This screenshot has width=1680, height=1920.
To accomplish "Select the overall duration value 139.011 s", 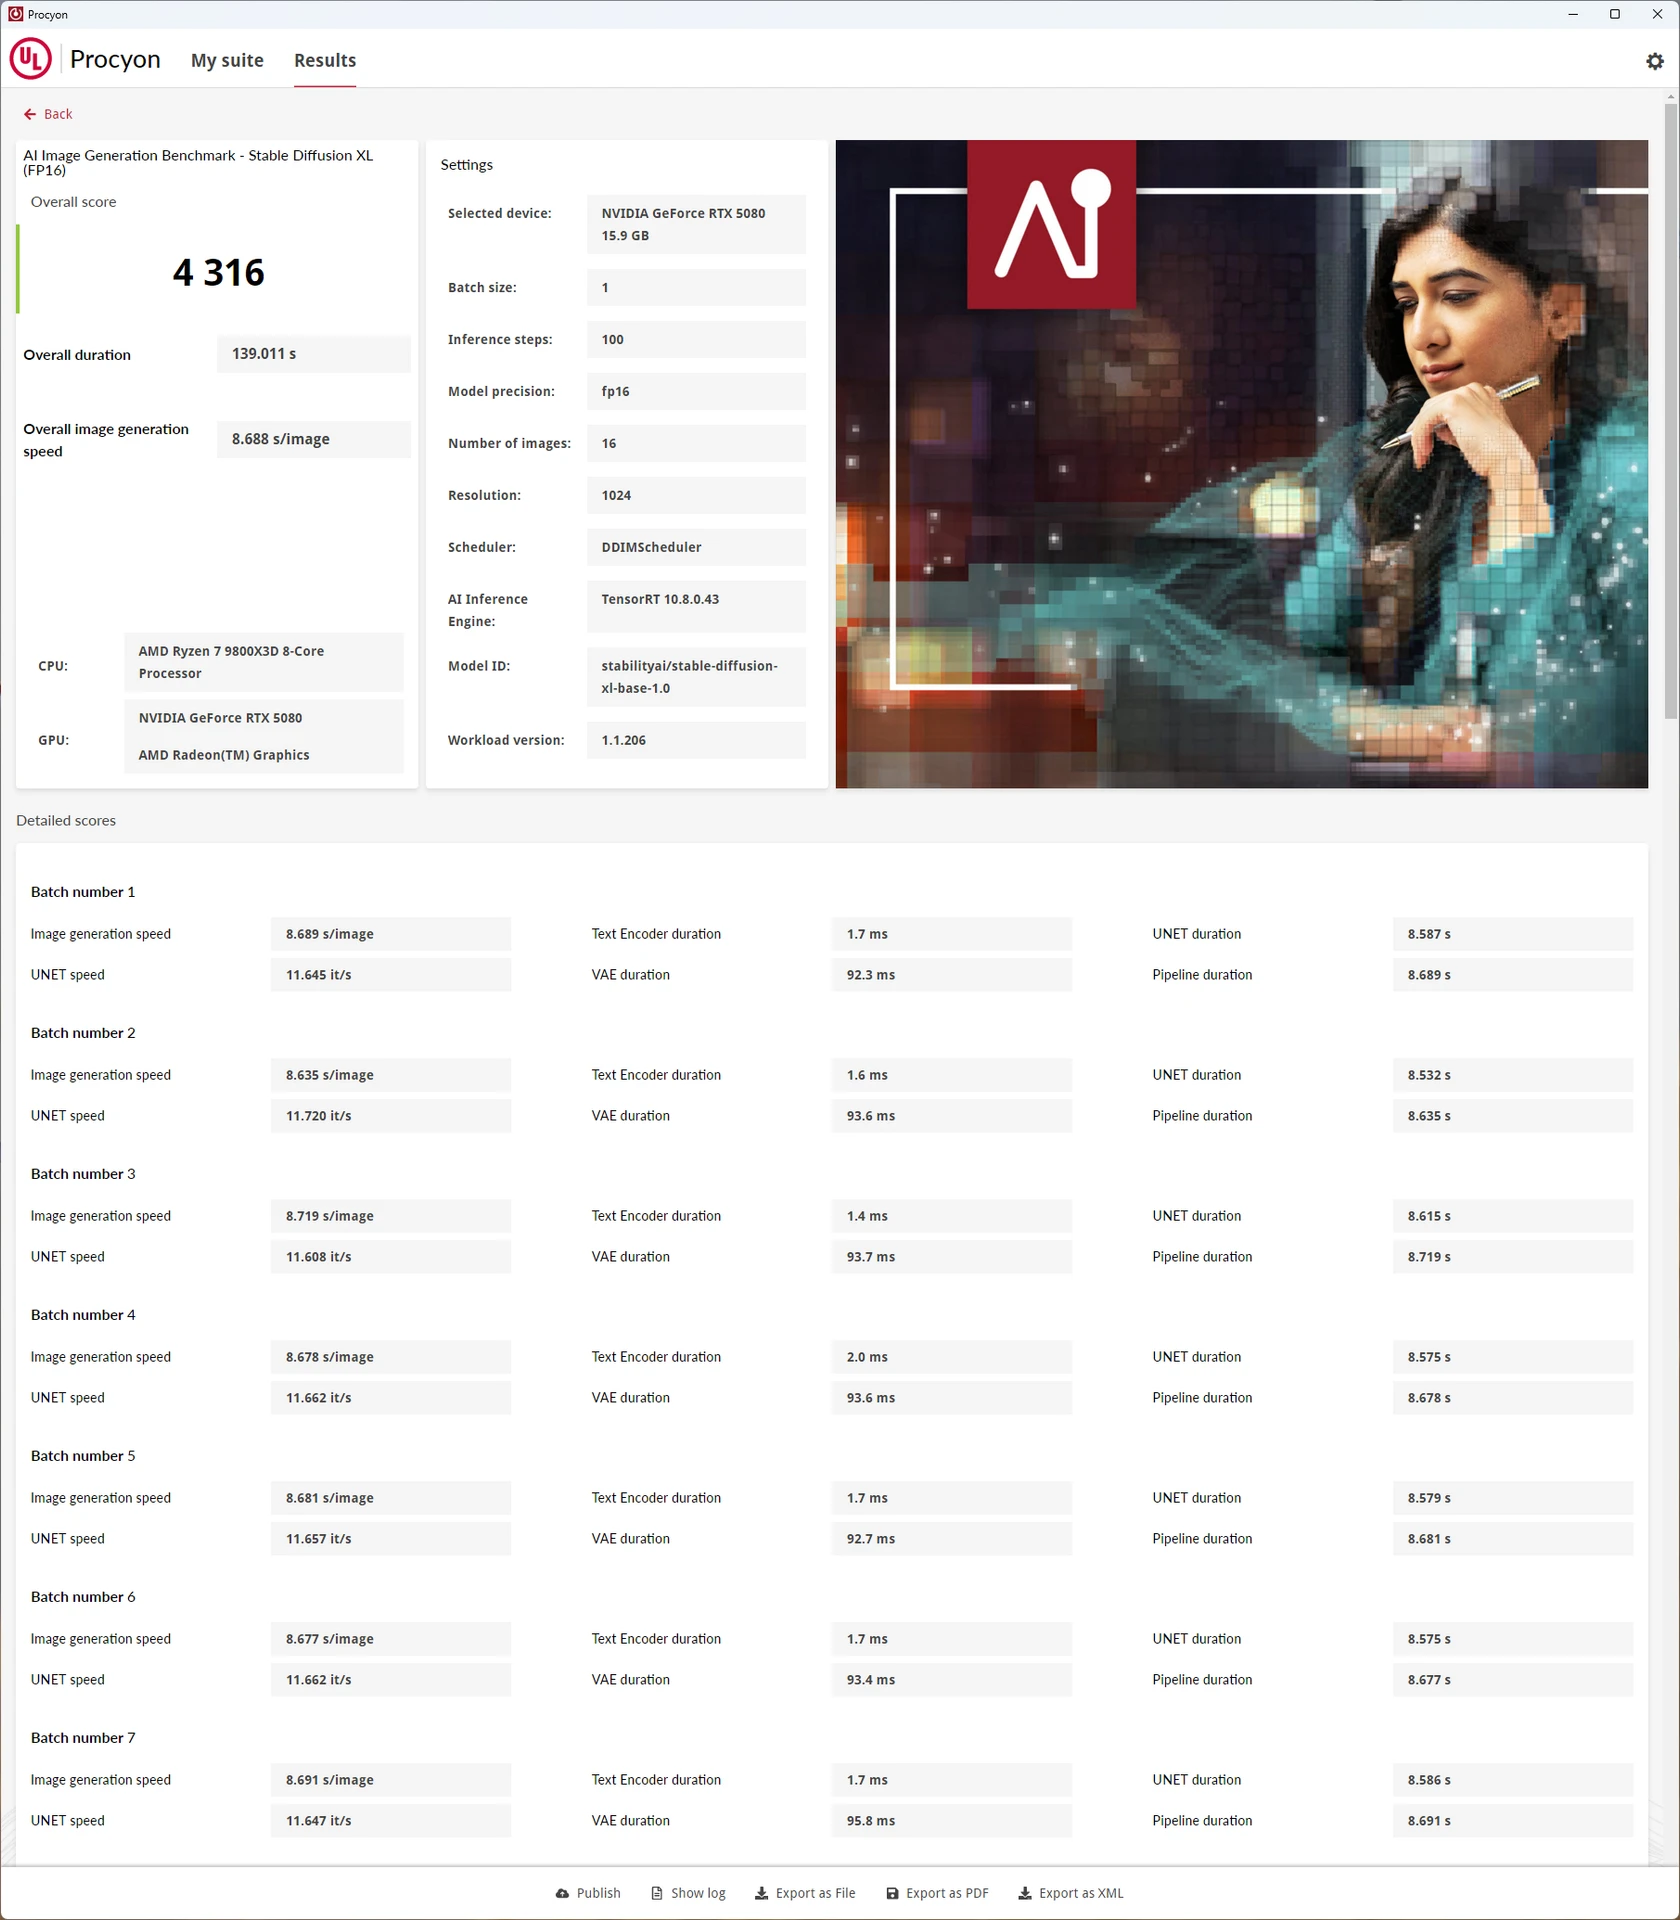I will (x=313, y=354).
